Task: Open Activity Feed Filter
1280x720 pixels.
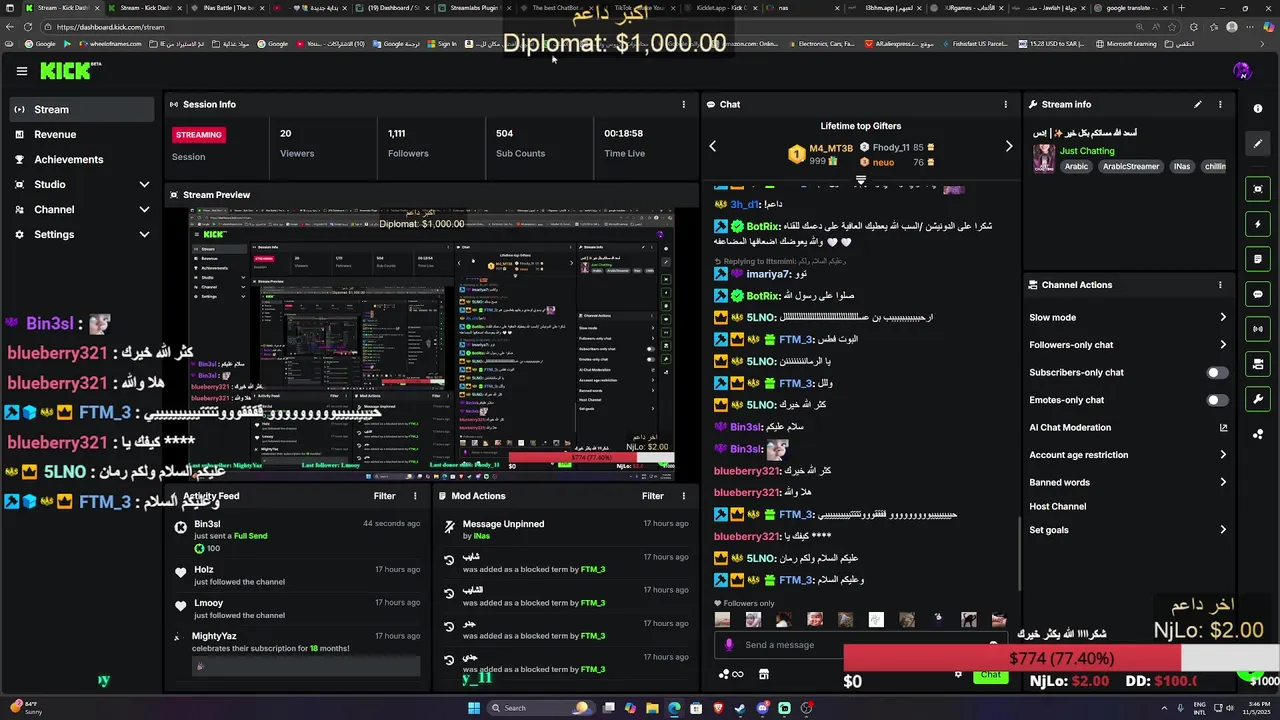Action: [384, 496]
